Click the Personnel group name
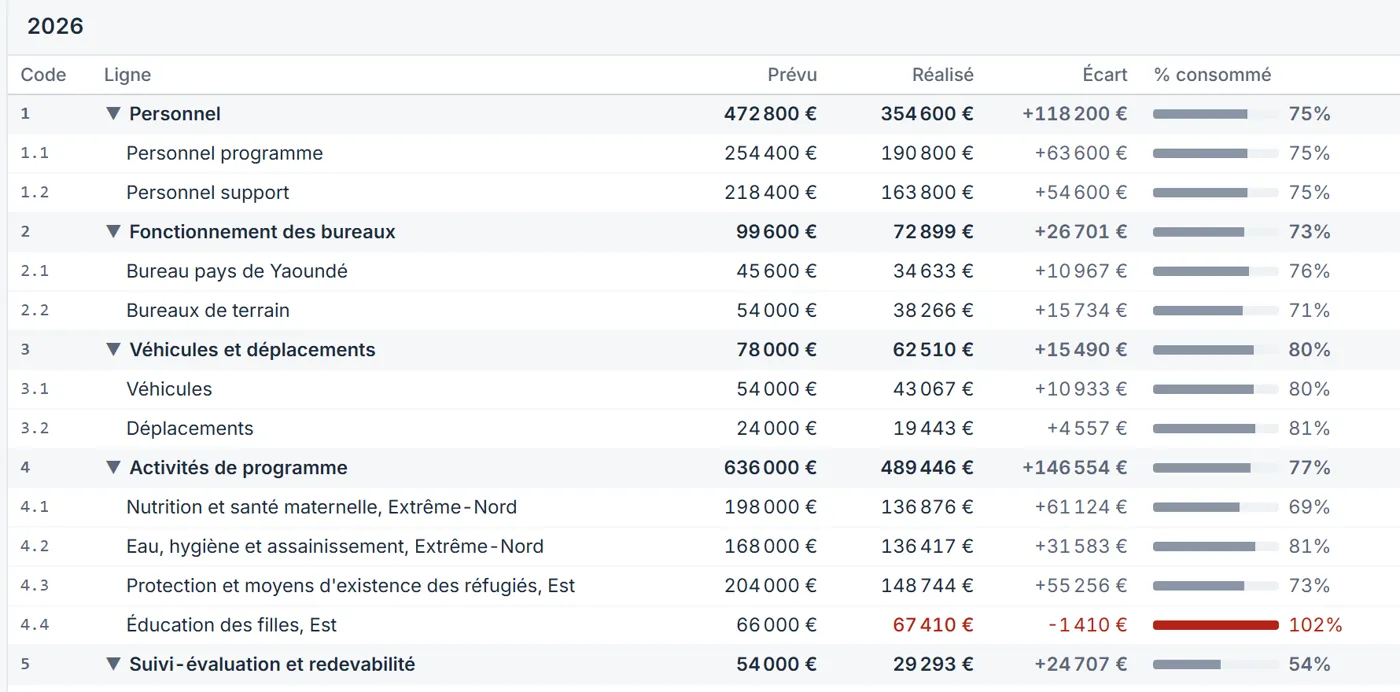Viewport: 1400px width, 692px height. [x=175, y=114]
